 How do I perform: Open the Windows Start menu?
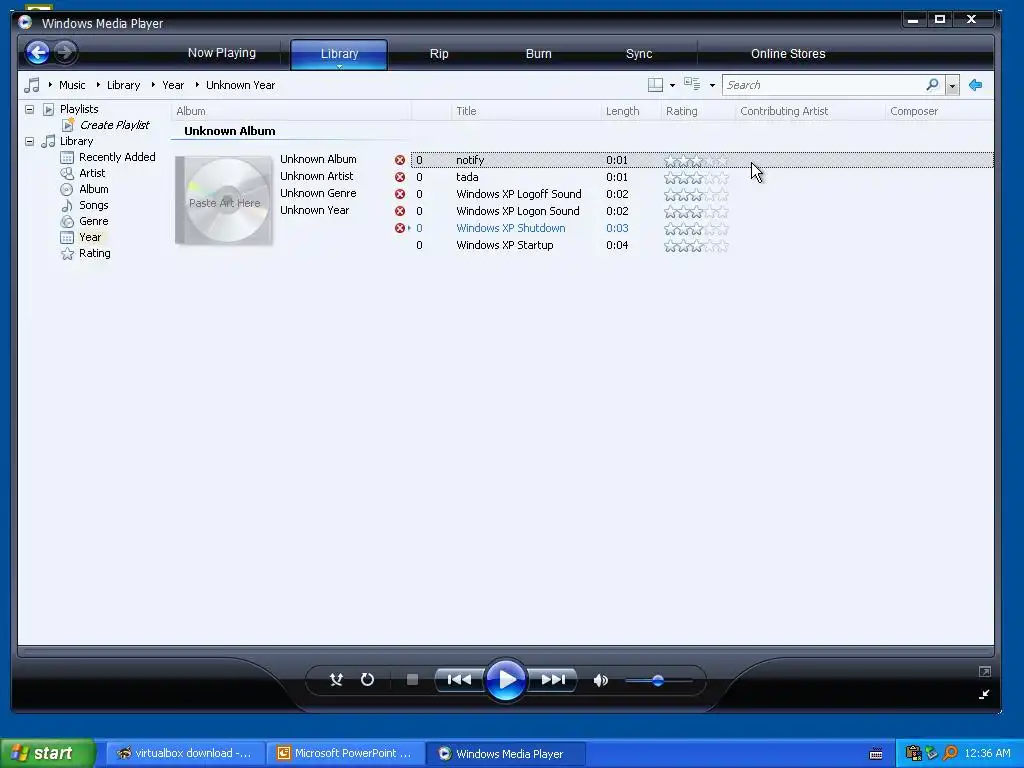pos(48,753)
